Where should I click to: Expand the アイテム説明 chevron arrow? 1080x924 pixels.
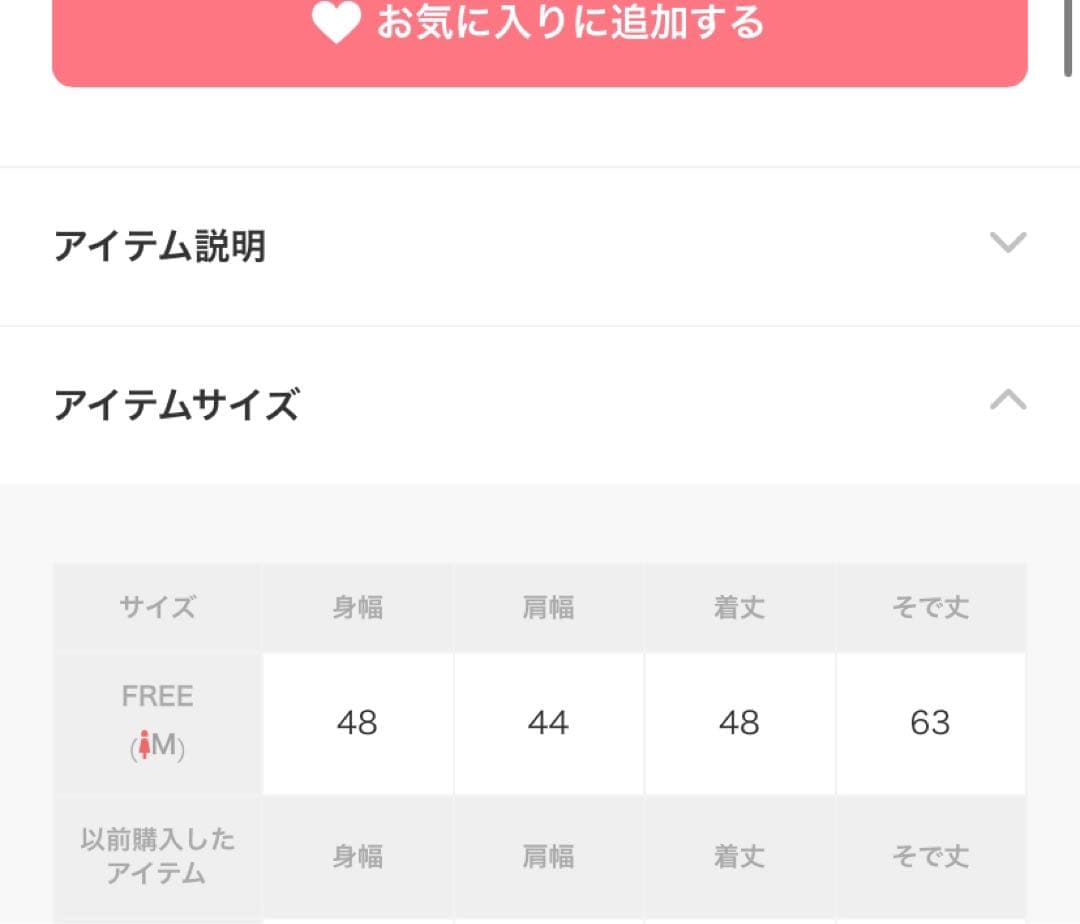pos(1007,243)
